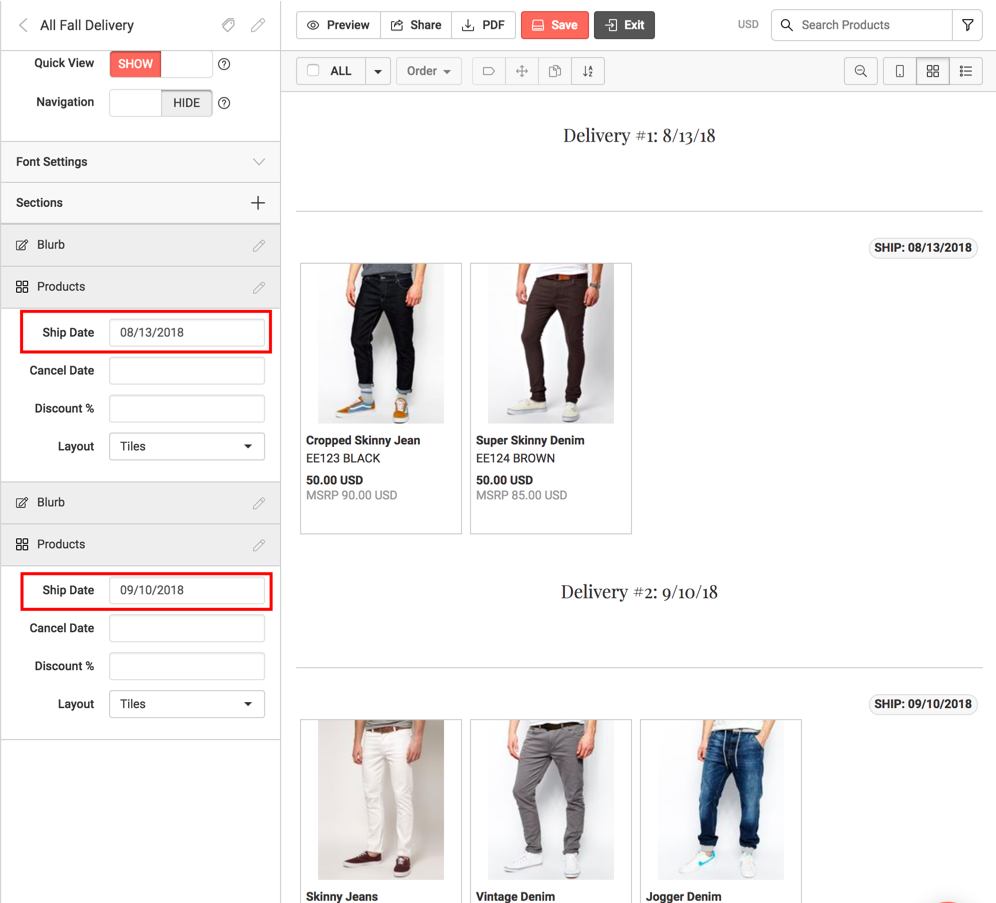Screen dimensions: 996x903
Task: Switch to list view icon
Action: [x=966, y=71]
